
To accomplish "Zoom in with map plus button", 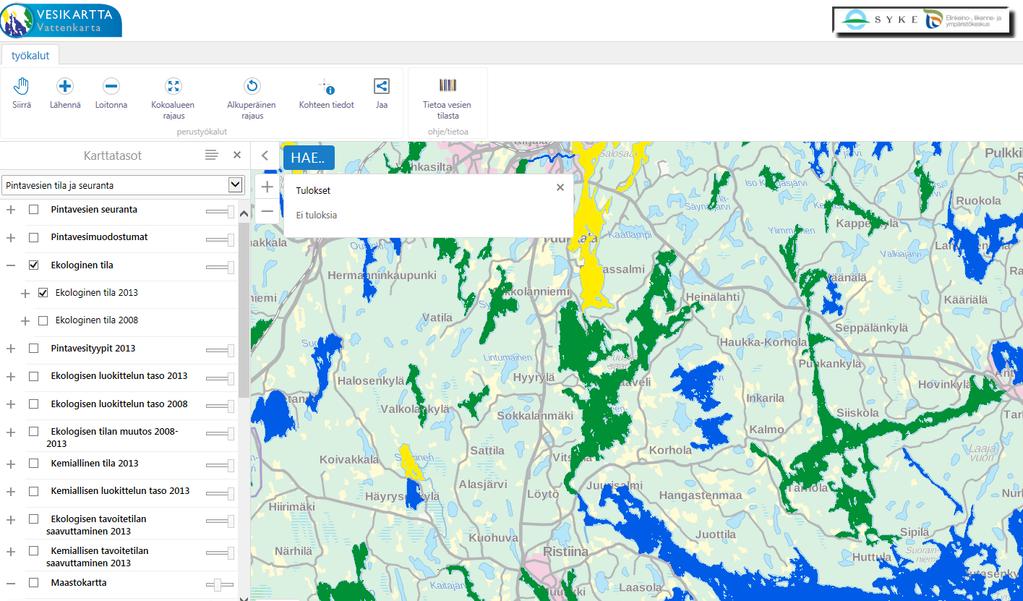I will coord(267,187).
